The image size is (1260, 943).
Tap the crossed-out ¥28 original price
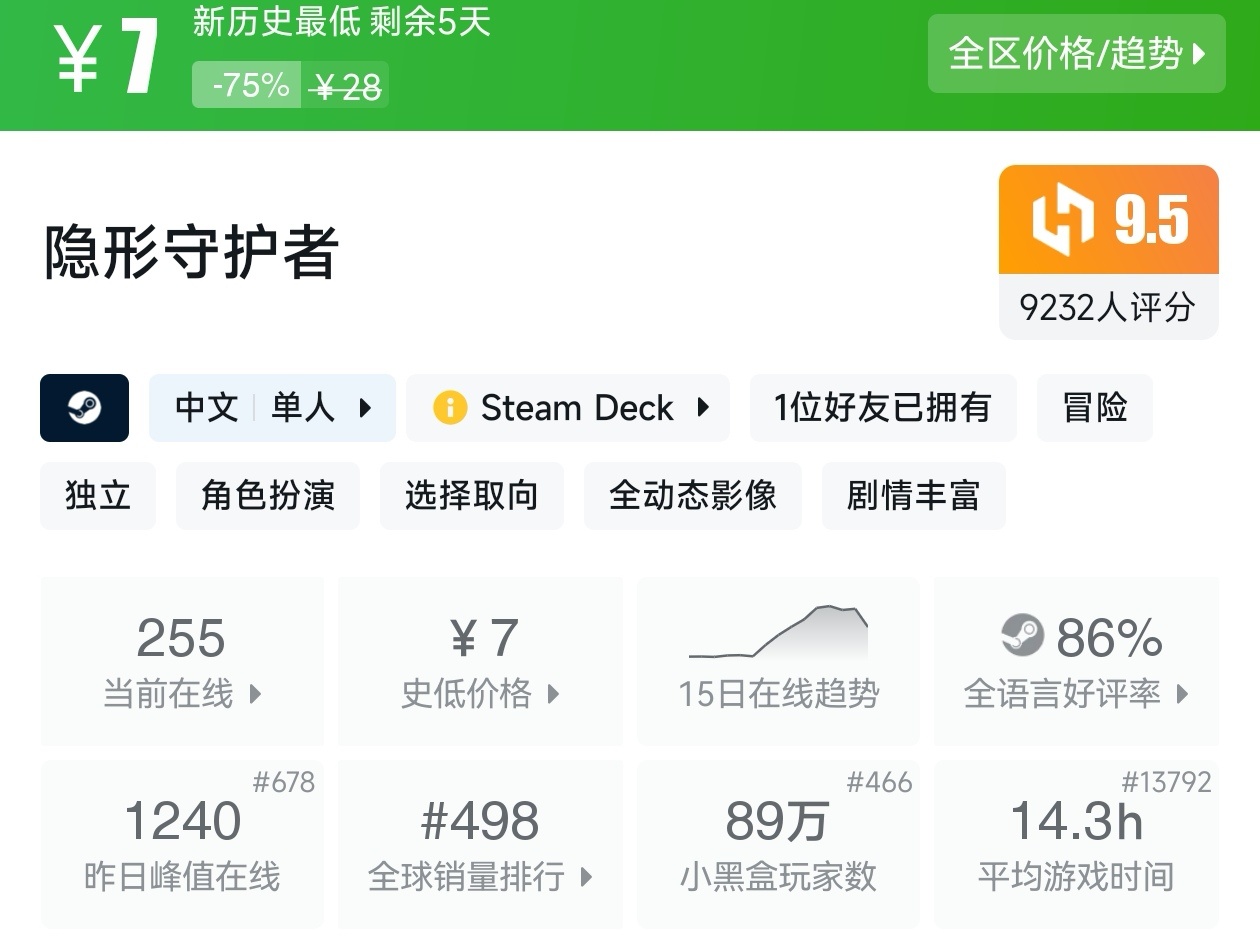point(345,87)
